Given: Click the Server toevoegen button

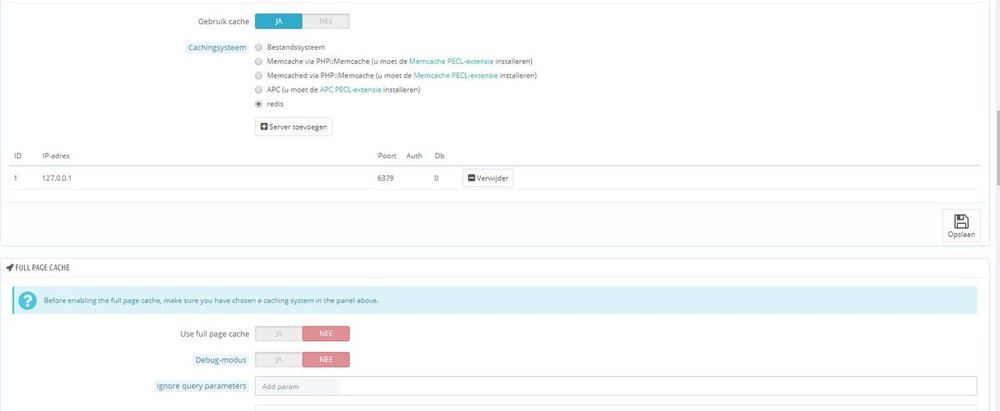Looking at the screenshot, I should (x=293, y=127).
